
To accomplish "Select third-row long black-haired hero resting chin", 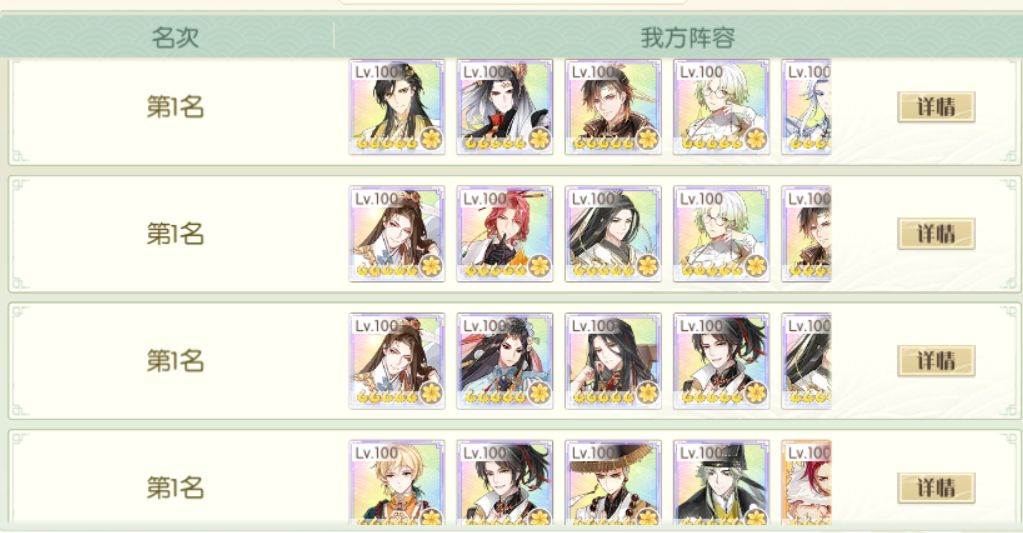I will [613, 361].
